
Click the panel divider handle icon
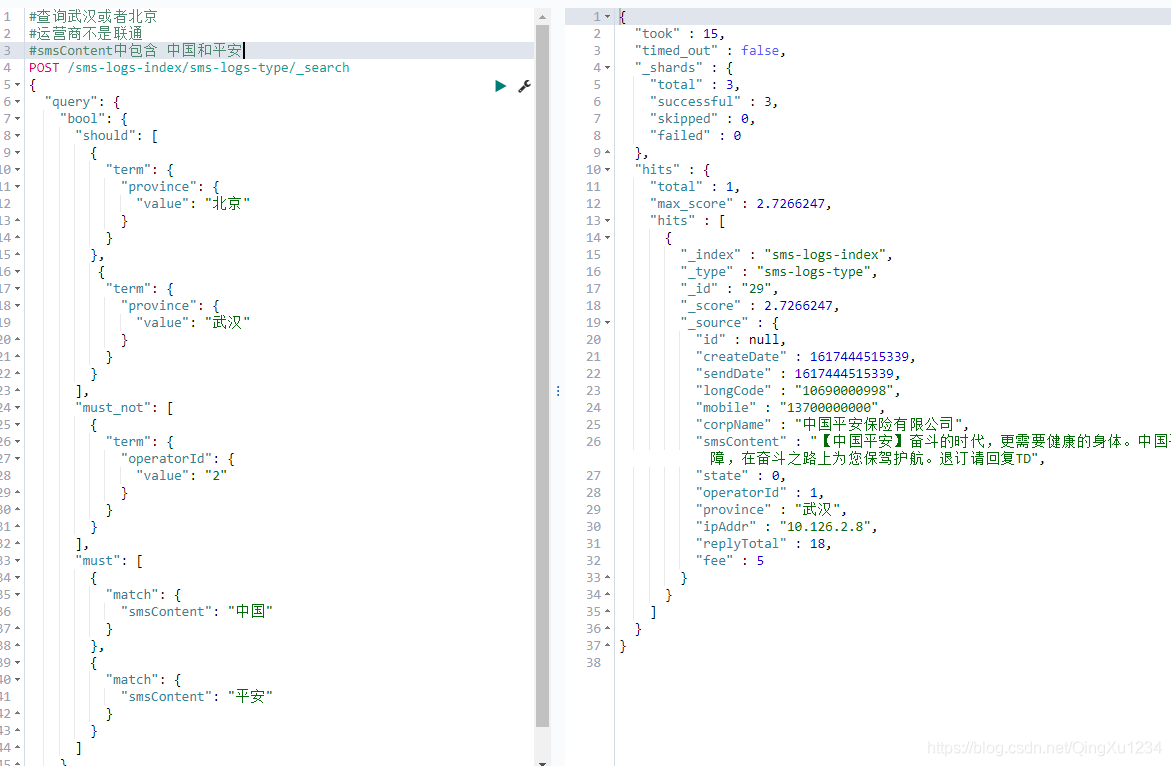558,390
